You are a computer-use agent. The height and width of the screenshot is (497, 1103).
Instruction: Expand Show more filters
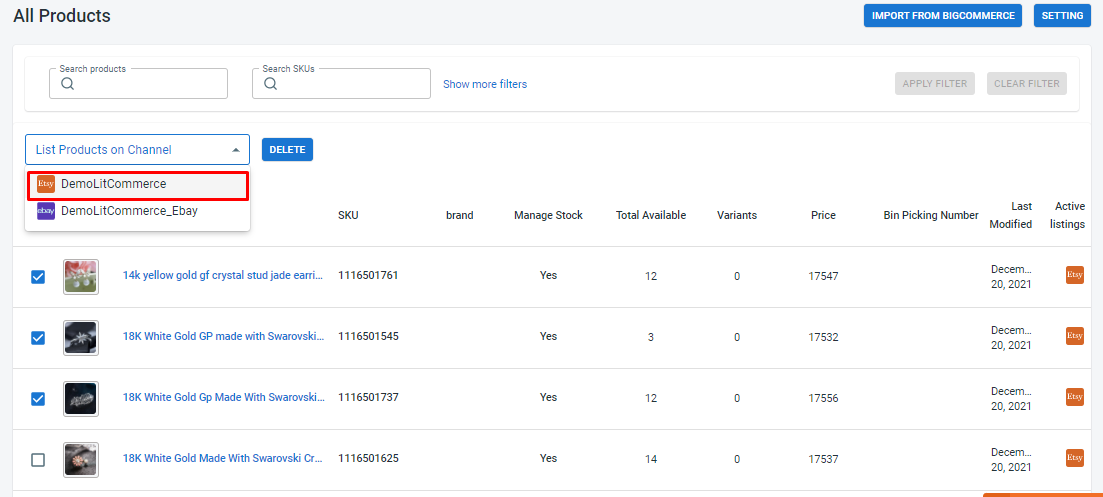click(x=485, y=84)
